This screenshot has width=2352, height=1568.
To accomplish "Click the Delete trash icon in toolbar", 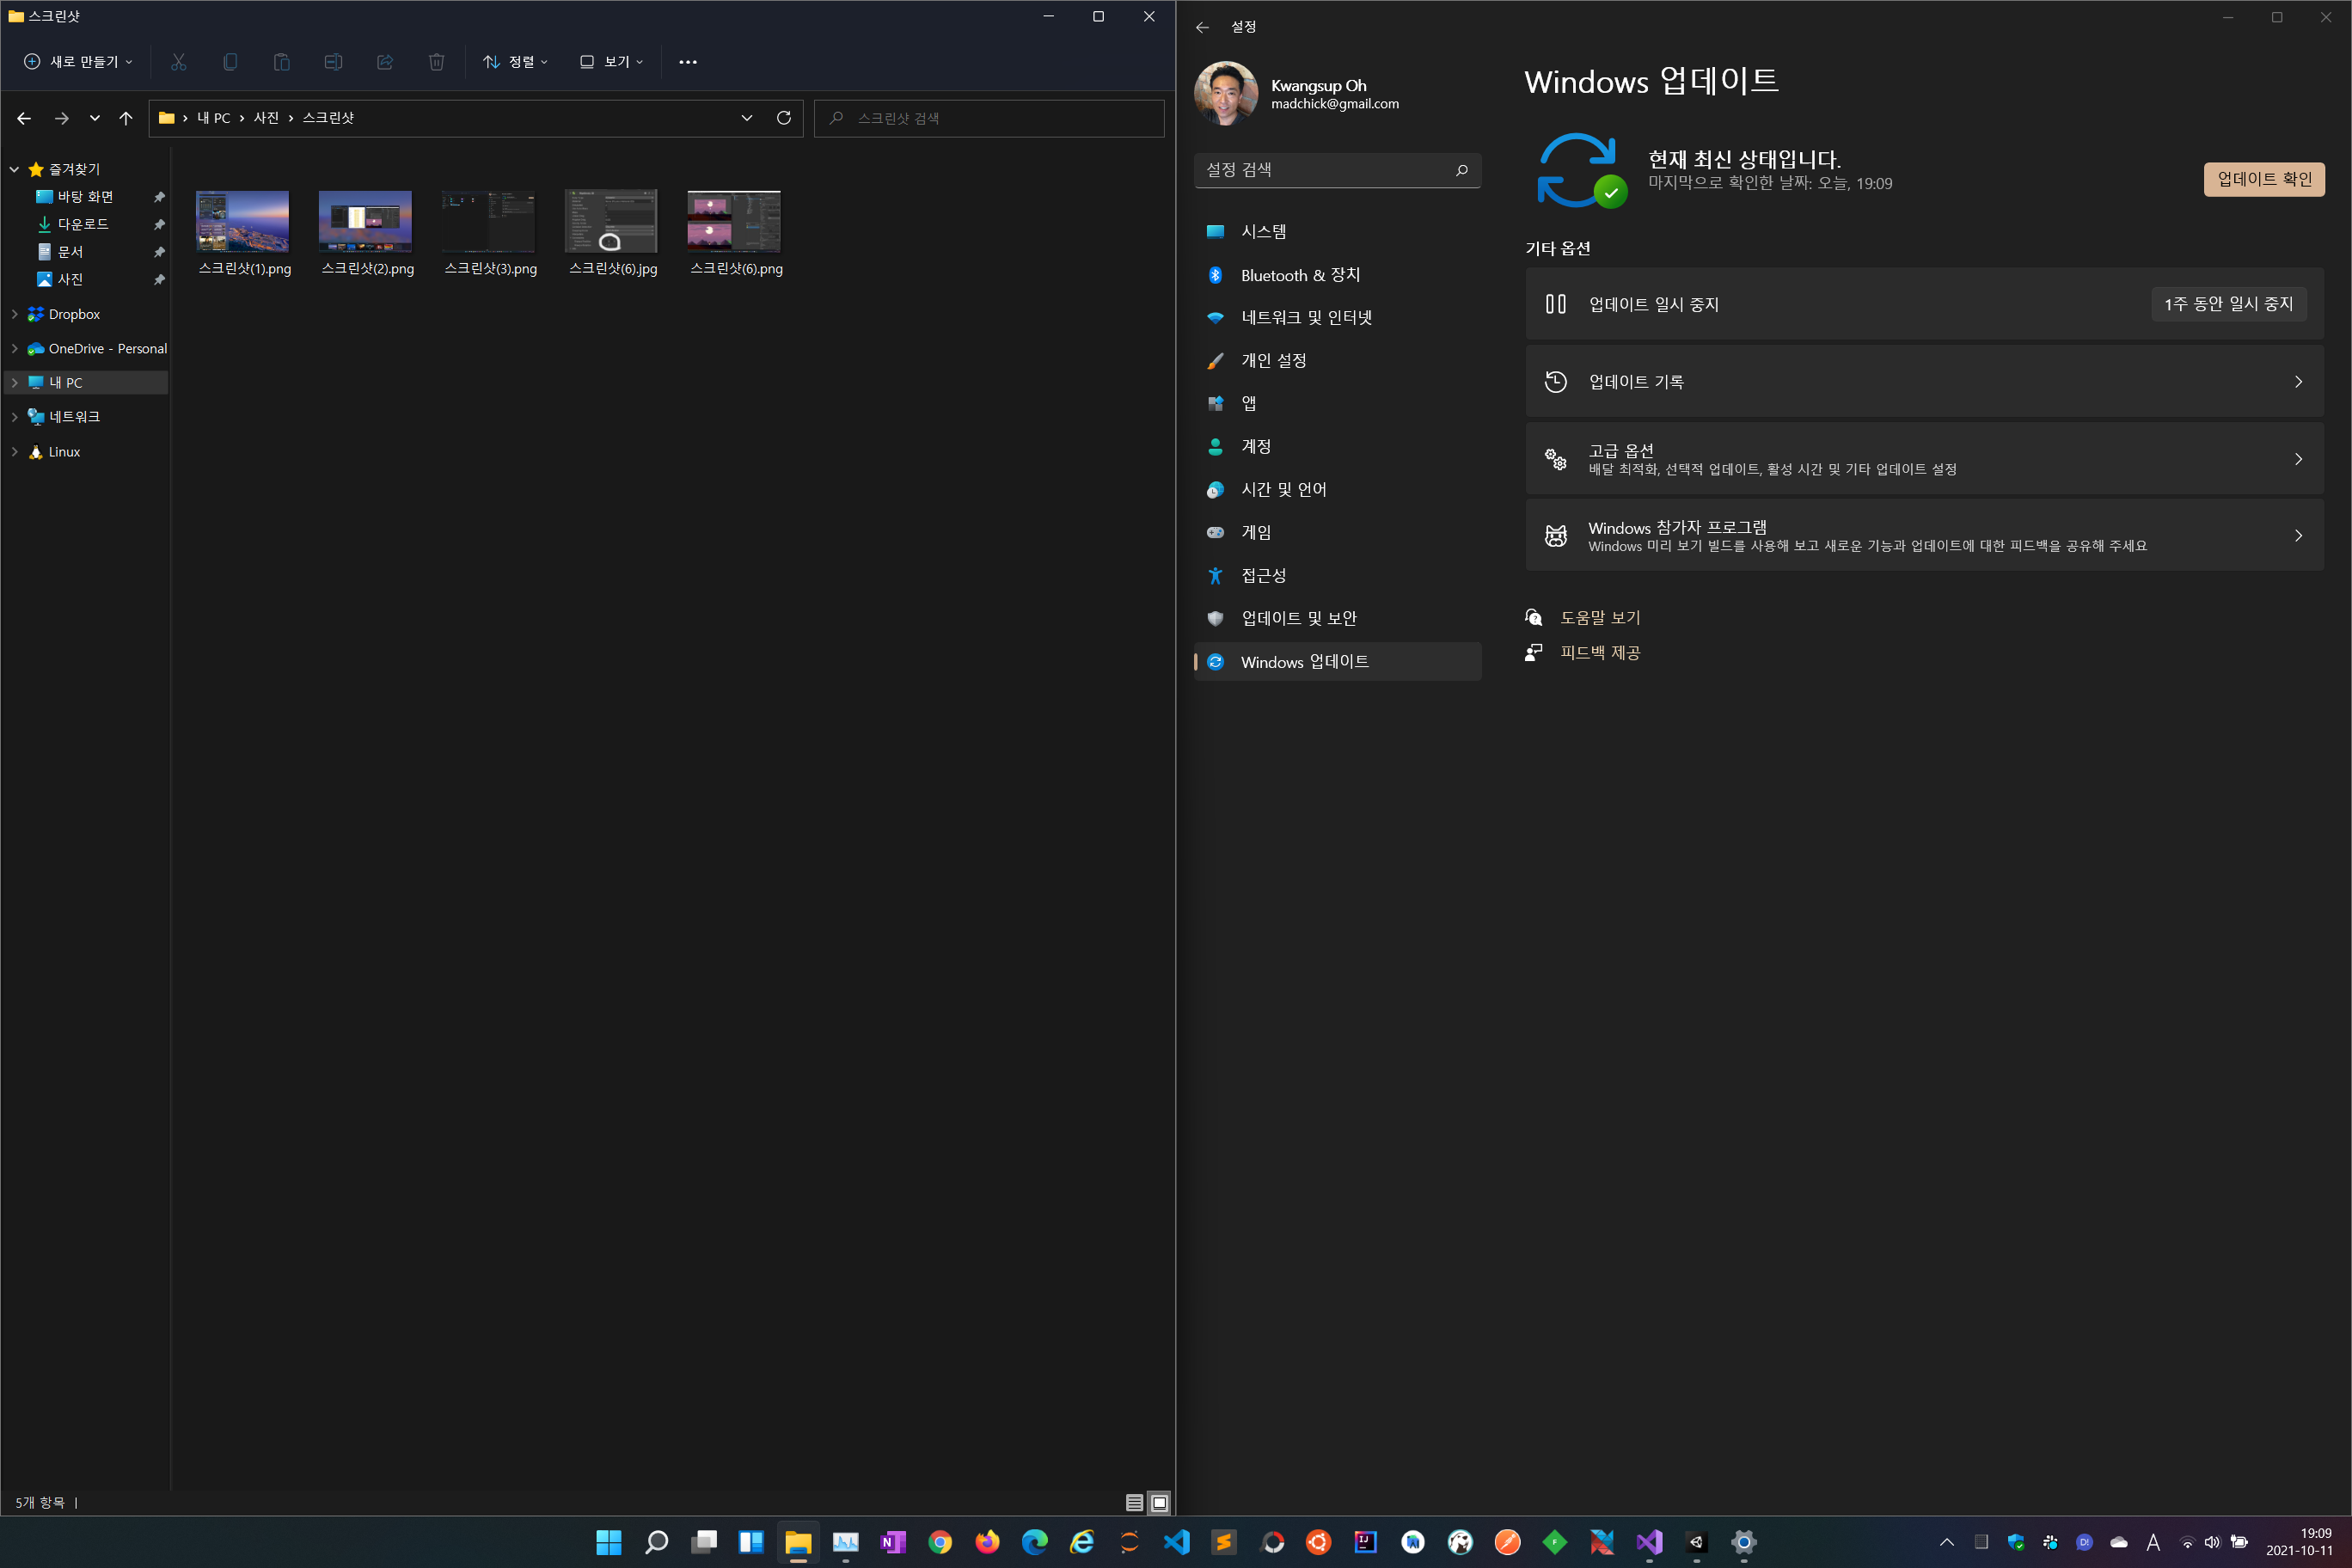I will tap(436, 62).
